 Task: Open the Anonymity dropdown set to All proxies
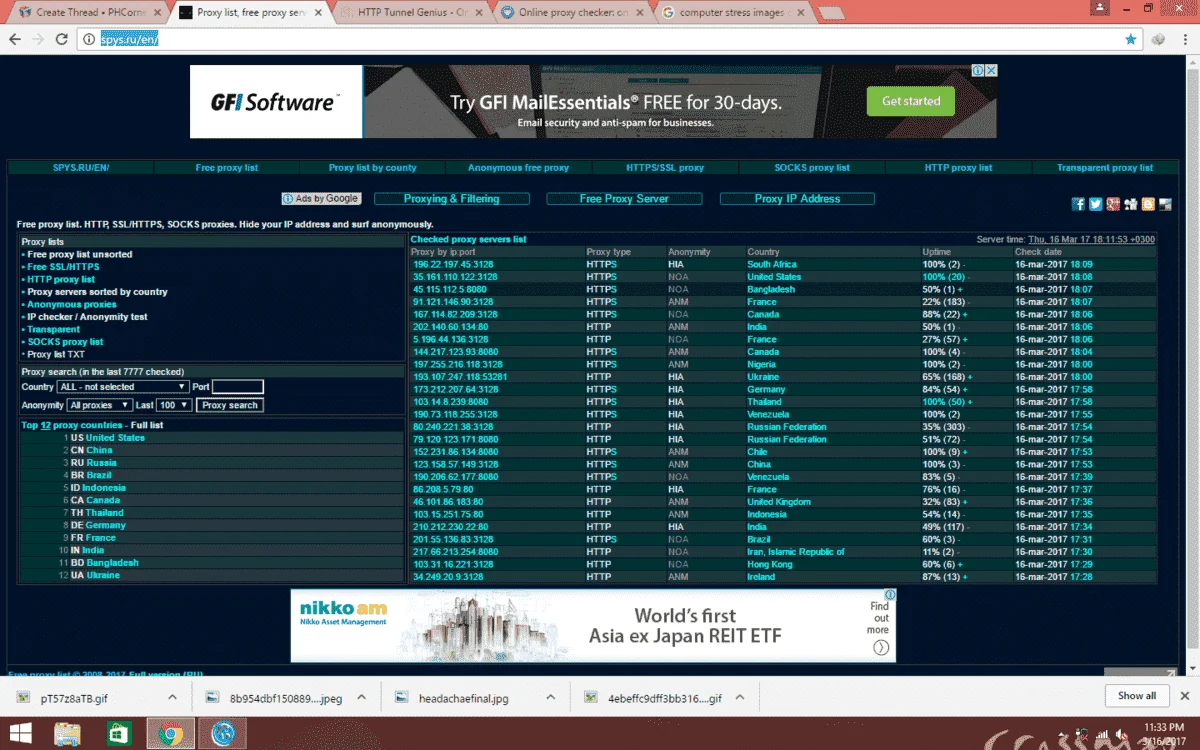pos(99,405)
